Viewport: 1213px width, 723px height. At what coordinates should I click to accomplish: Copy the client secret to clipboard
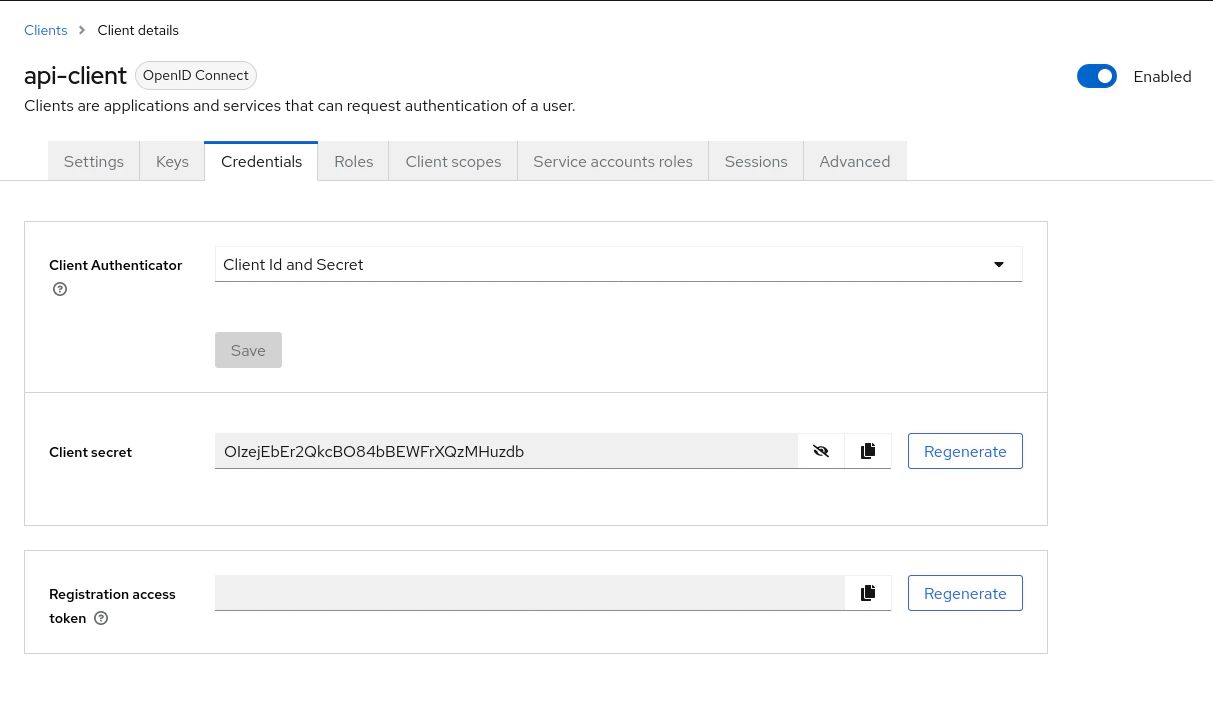tap(868, 451)
